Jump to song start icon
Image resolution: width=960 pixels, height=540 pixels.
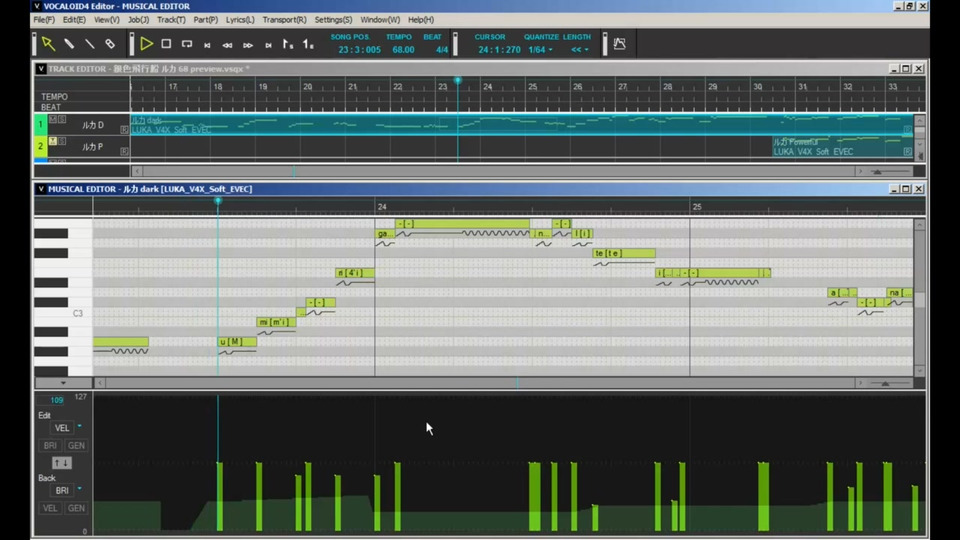click(x=208, y=45)
